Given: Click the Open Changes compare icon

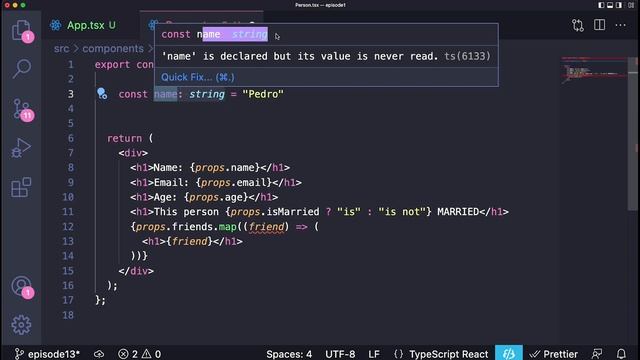Looking at the screenshot, I should [x=578, y=25].
